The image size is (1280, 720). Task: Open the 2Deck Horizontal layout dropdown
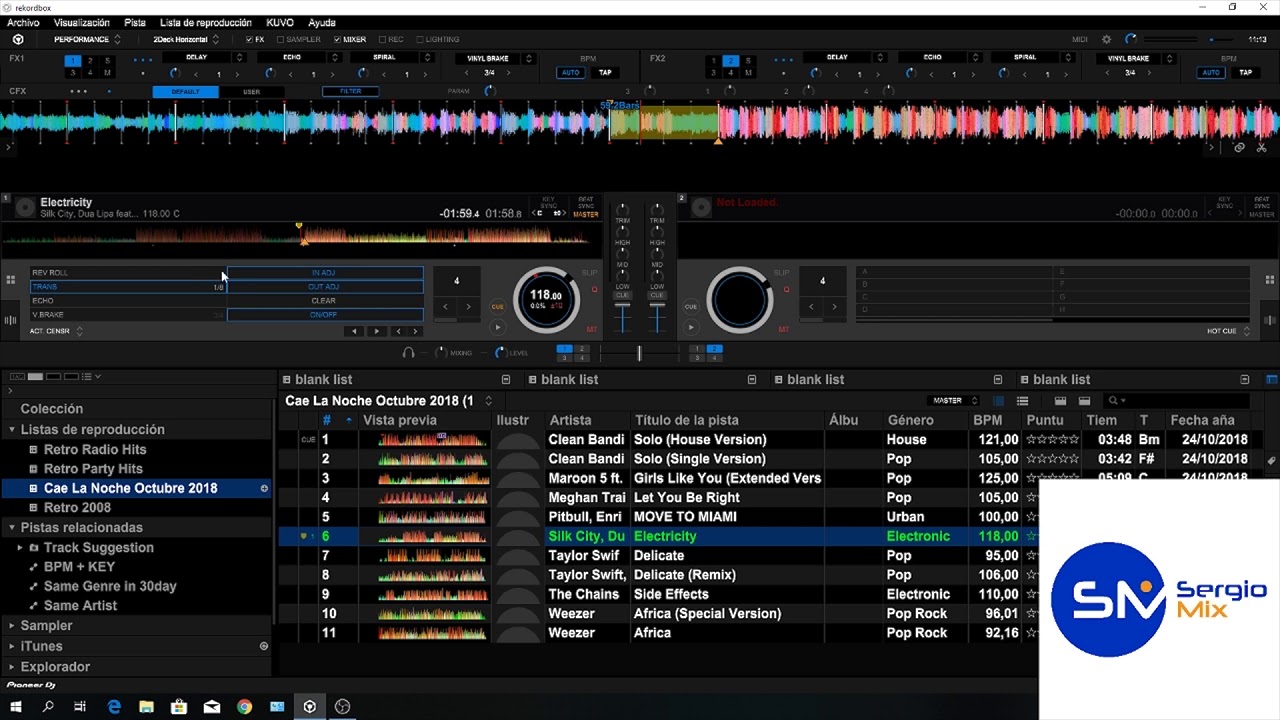[186, 40]
